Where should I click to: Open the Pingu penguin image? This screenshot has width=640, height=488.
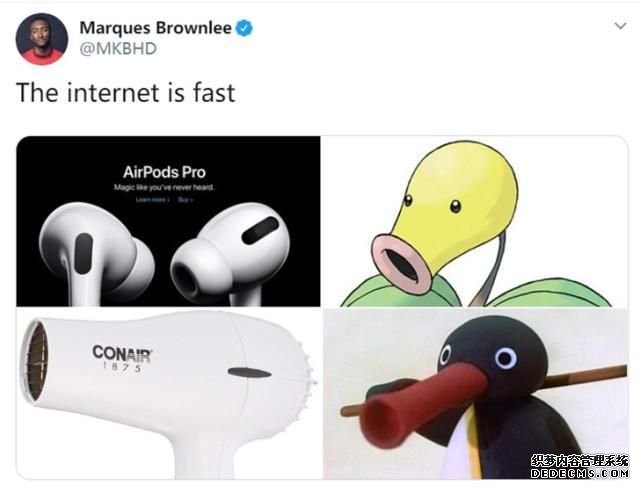(475, 393)
